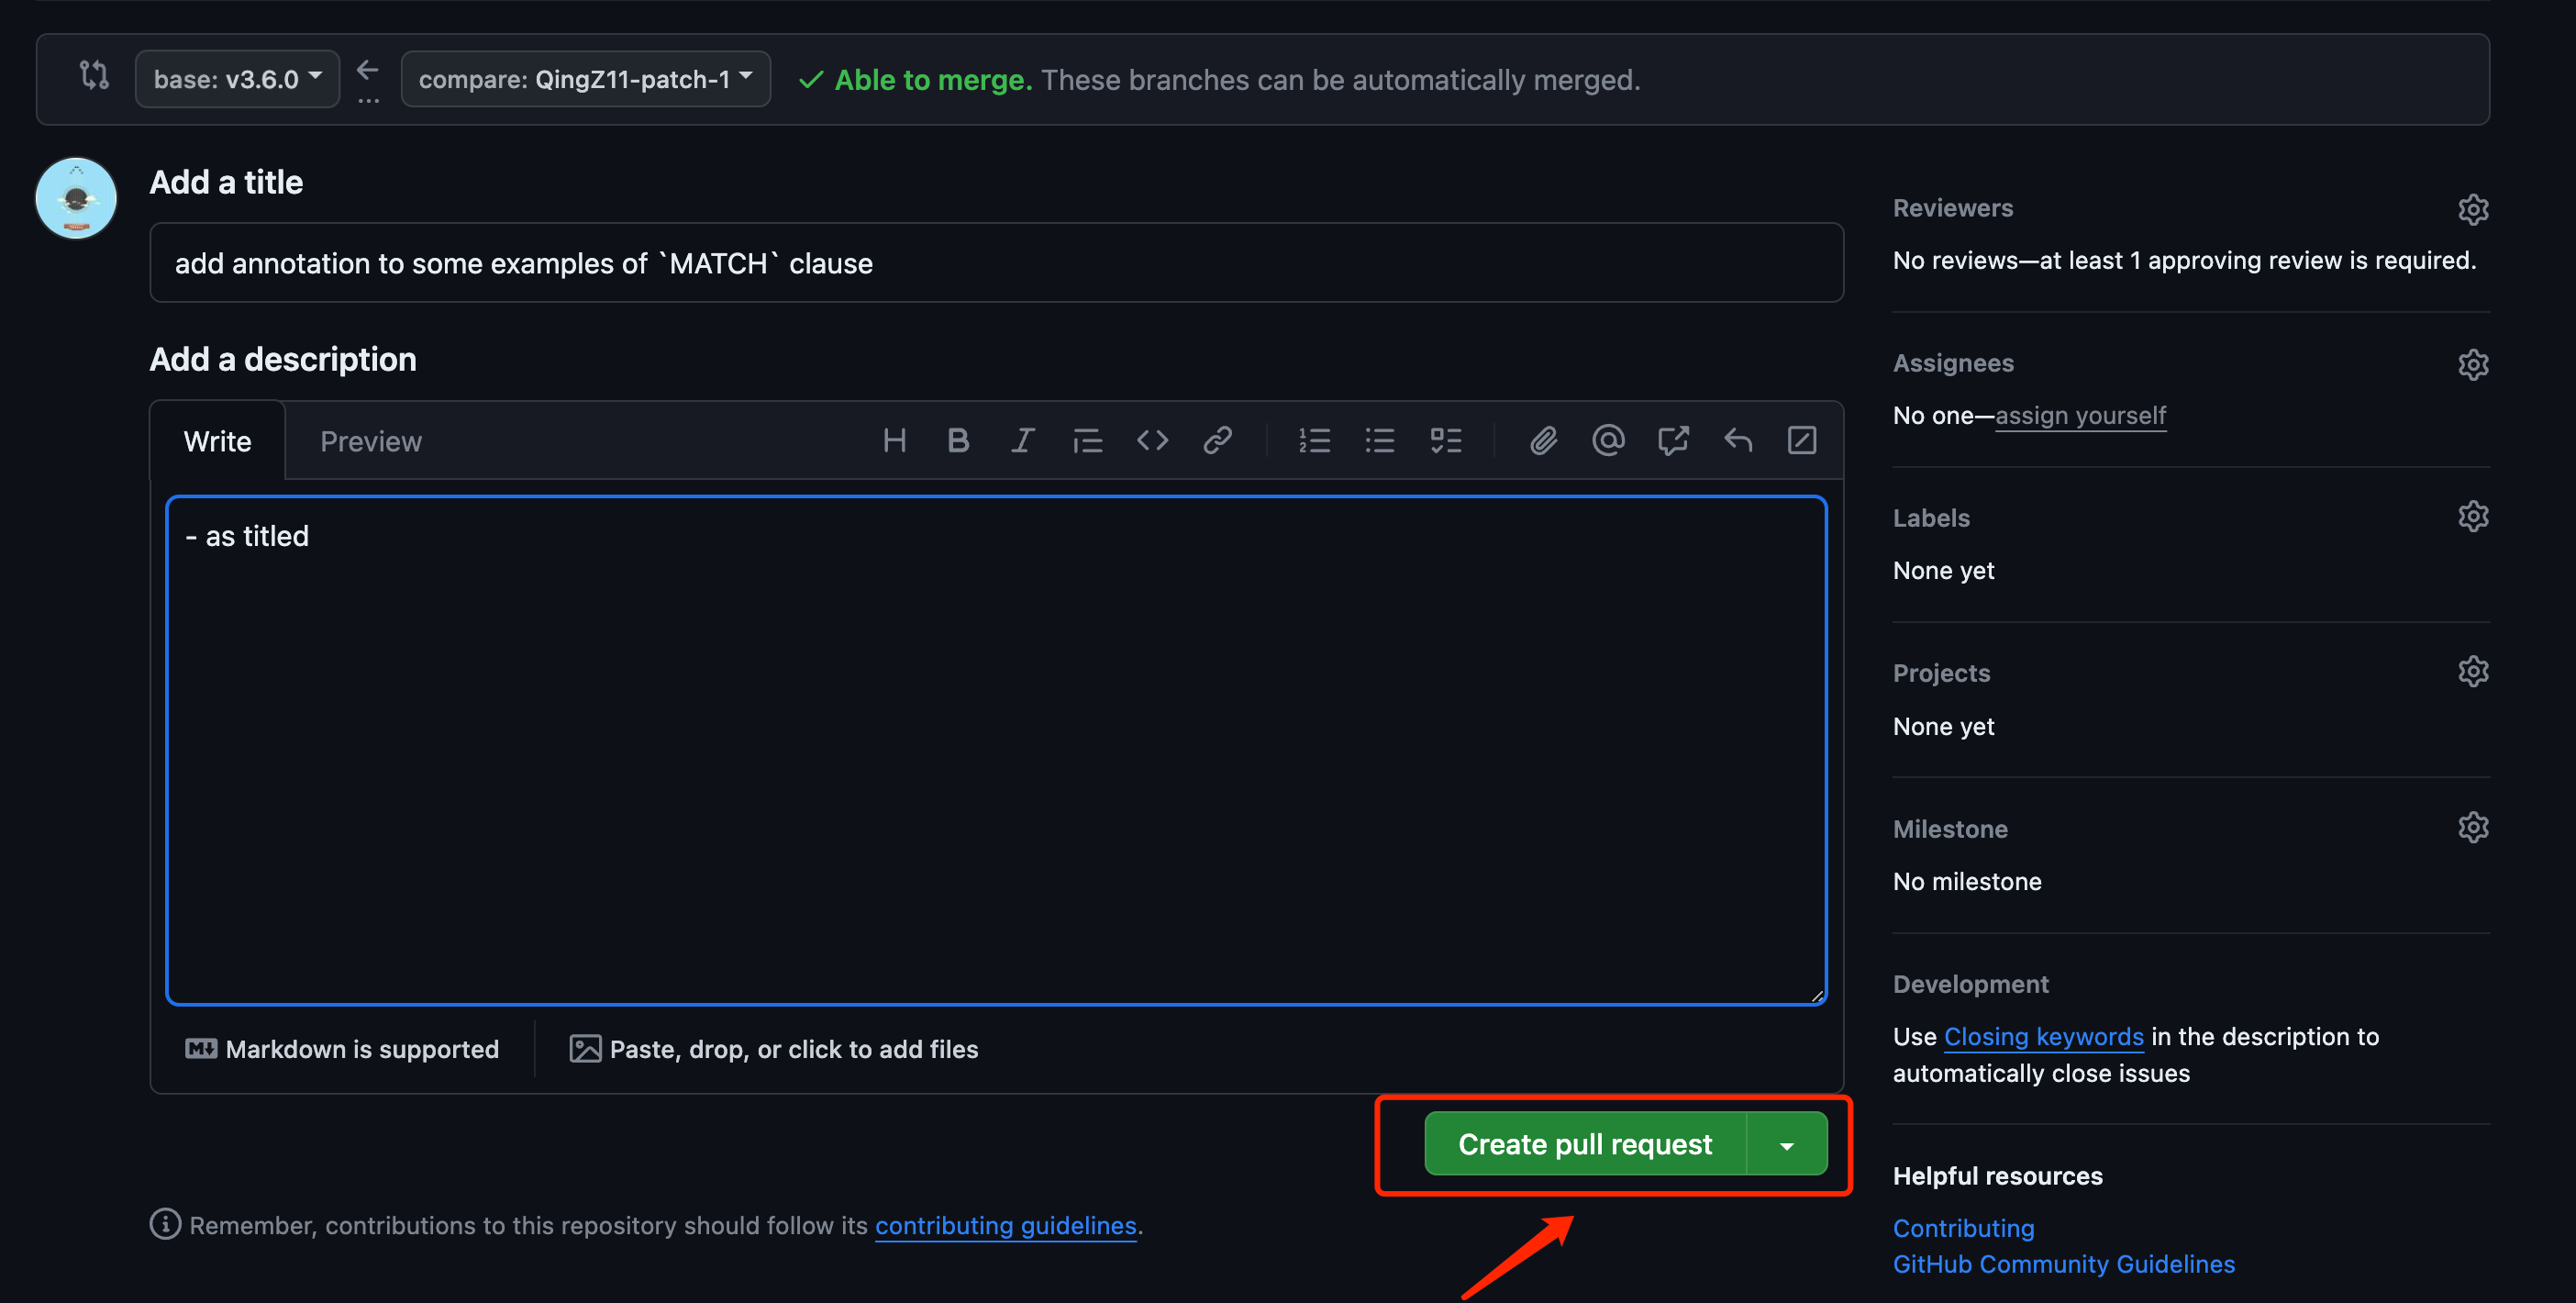
Task: Open the Labels gear menu
Action: pyautogui.click(x=2472, y=517)
